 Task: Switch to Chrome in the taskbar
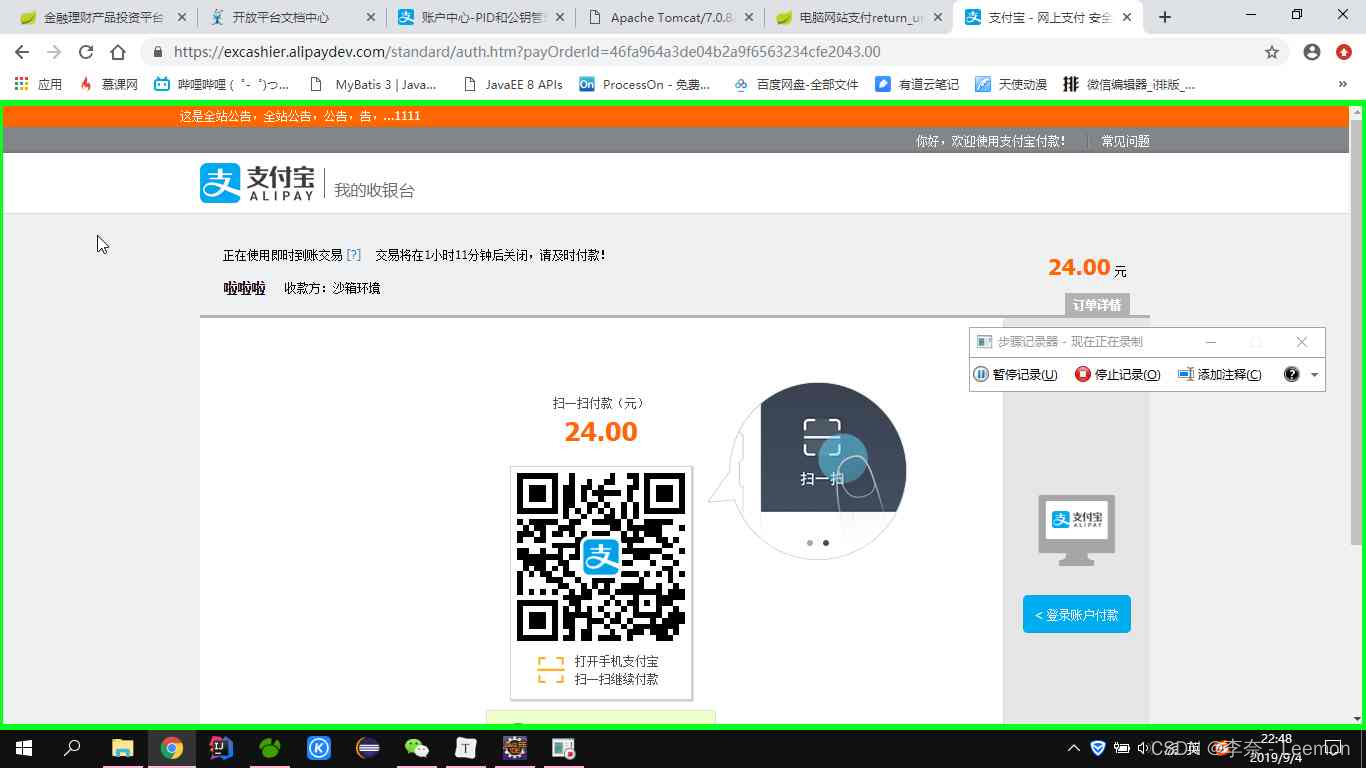point(172,747)
